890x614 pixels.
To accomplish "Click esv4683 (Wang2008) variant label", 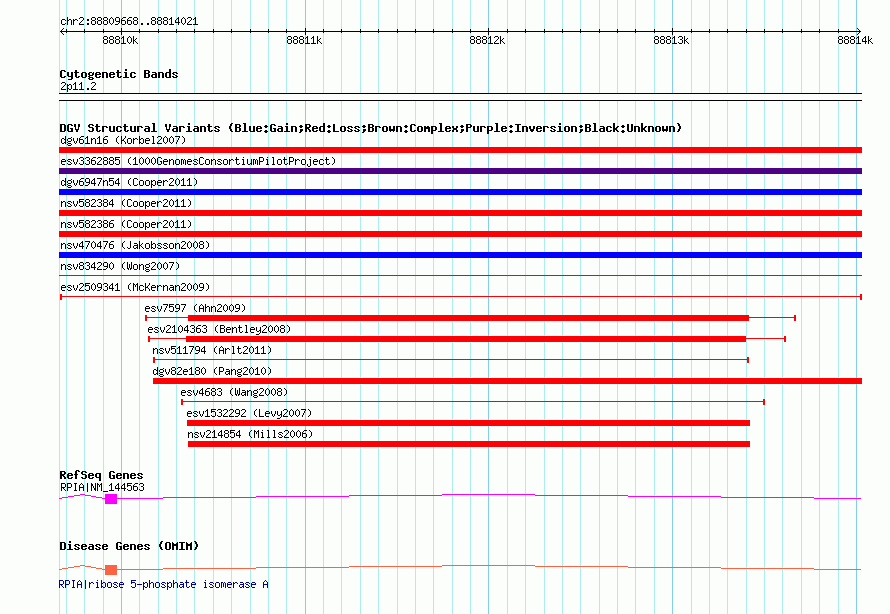I will tap(233, 392).
